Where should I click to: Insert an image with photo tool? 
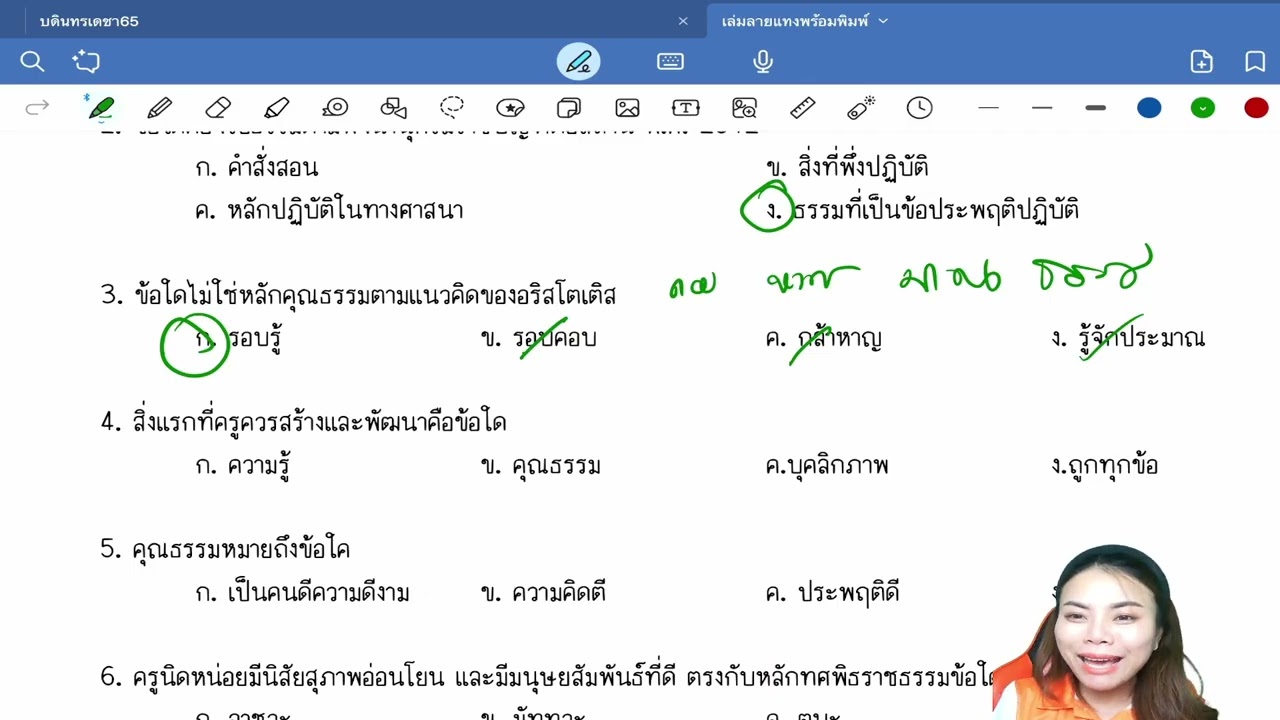click(x=627, y=108)
